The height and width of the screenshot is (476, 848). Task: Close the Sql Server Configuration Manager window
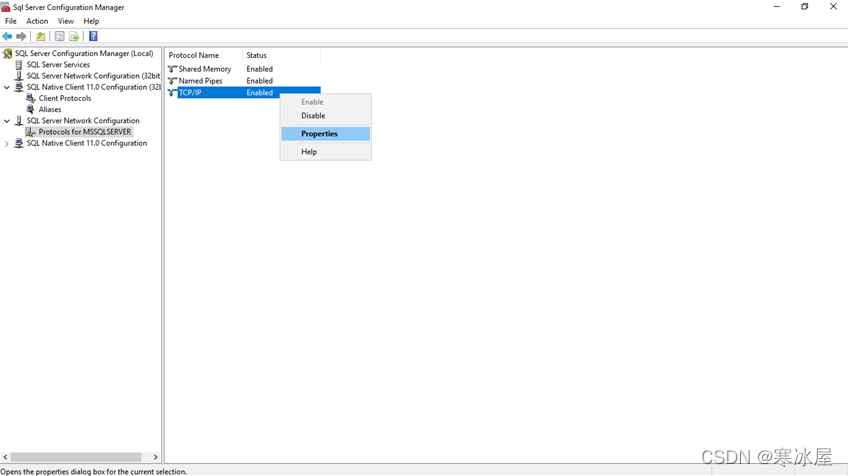coord(833,7)
